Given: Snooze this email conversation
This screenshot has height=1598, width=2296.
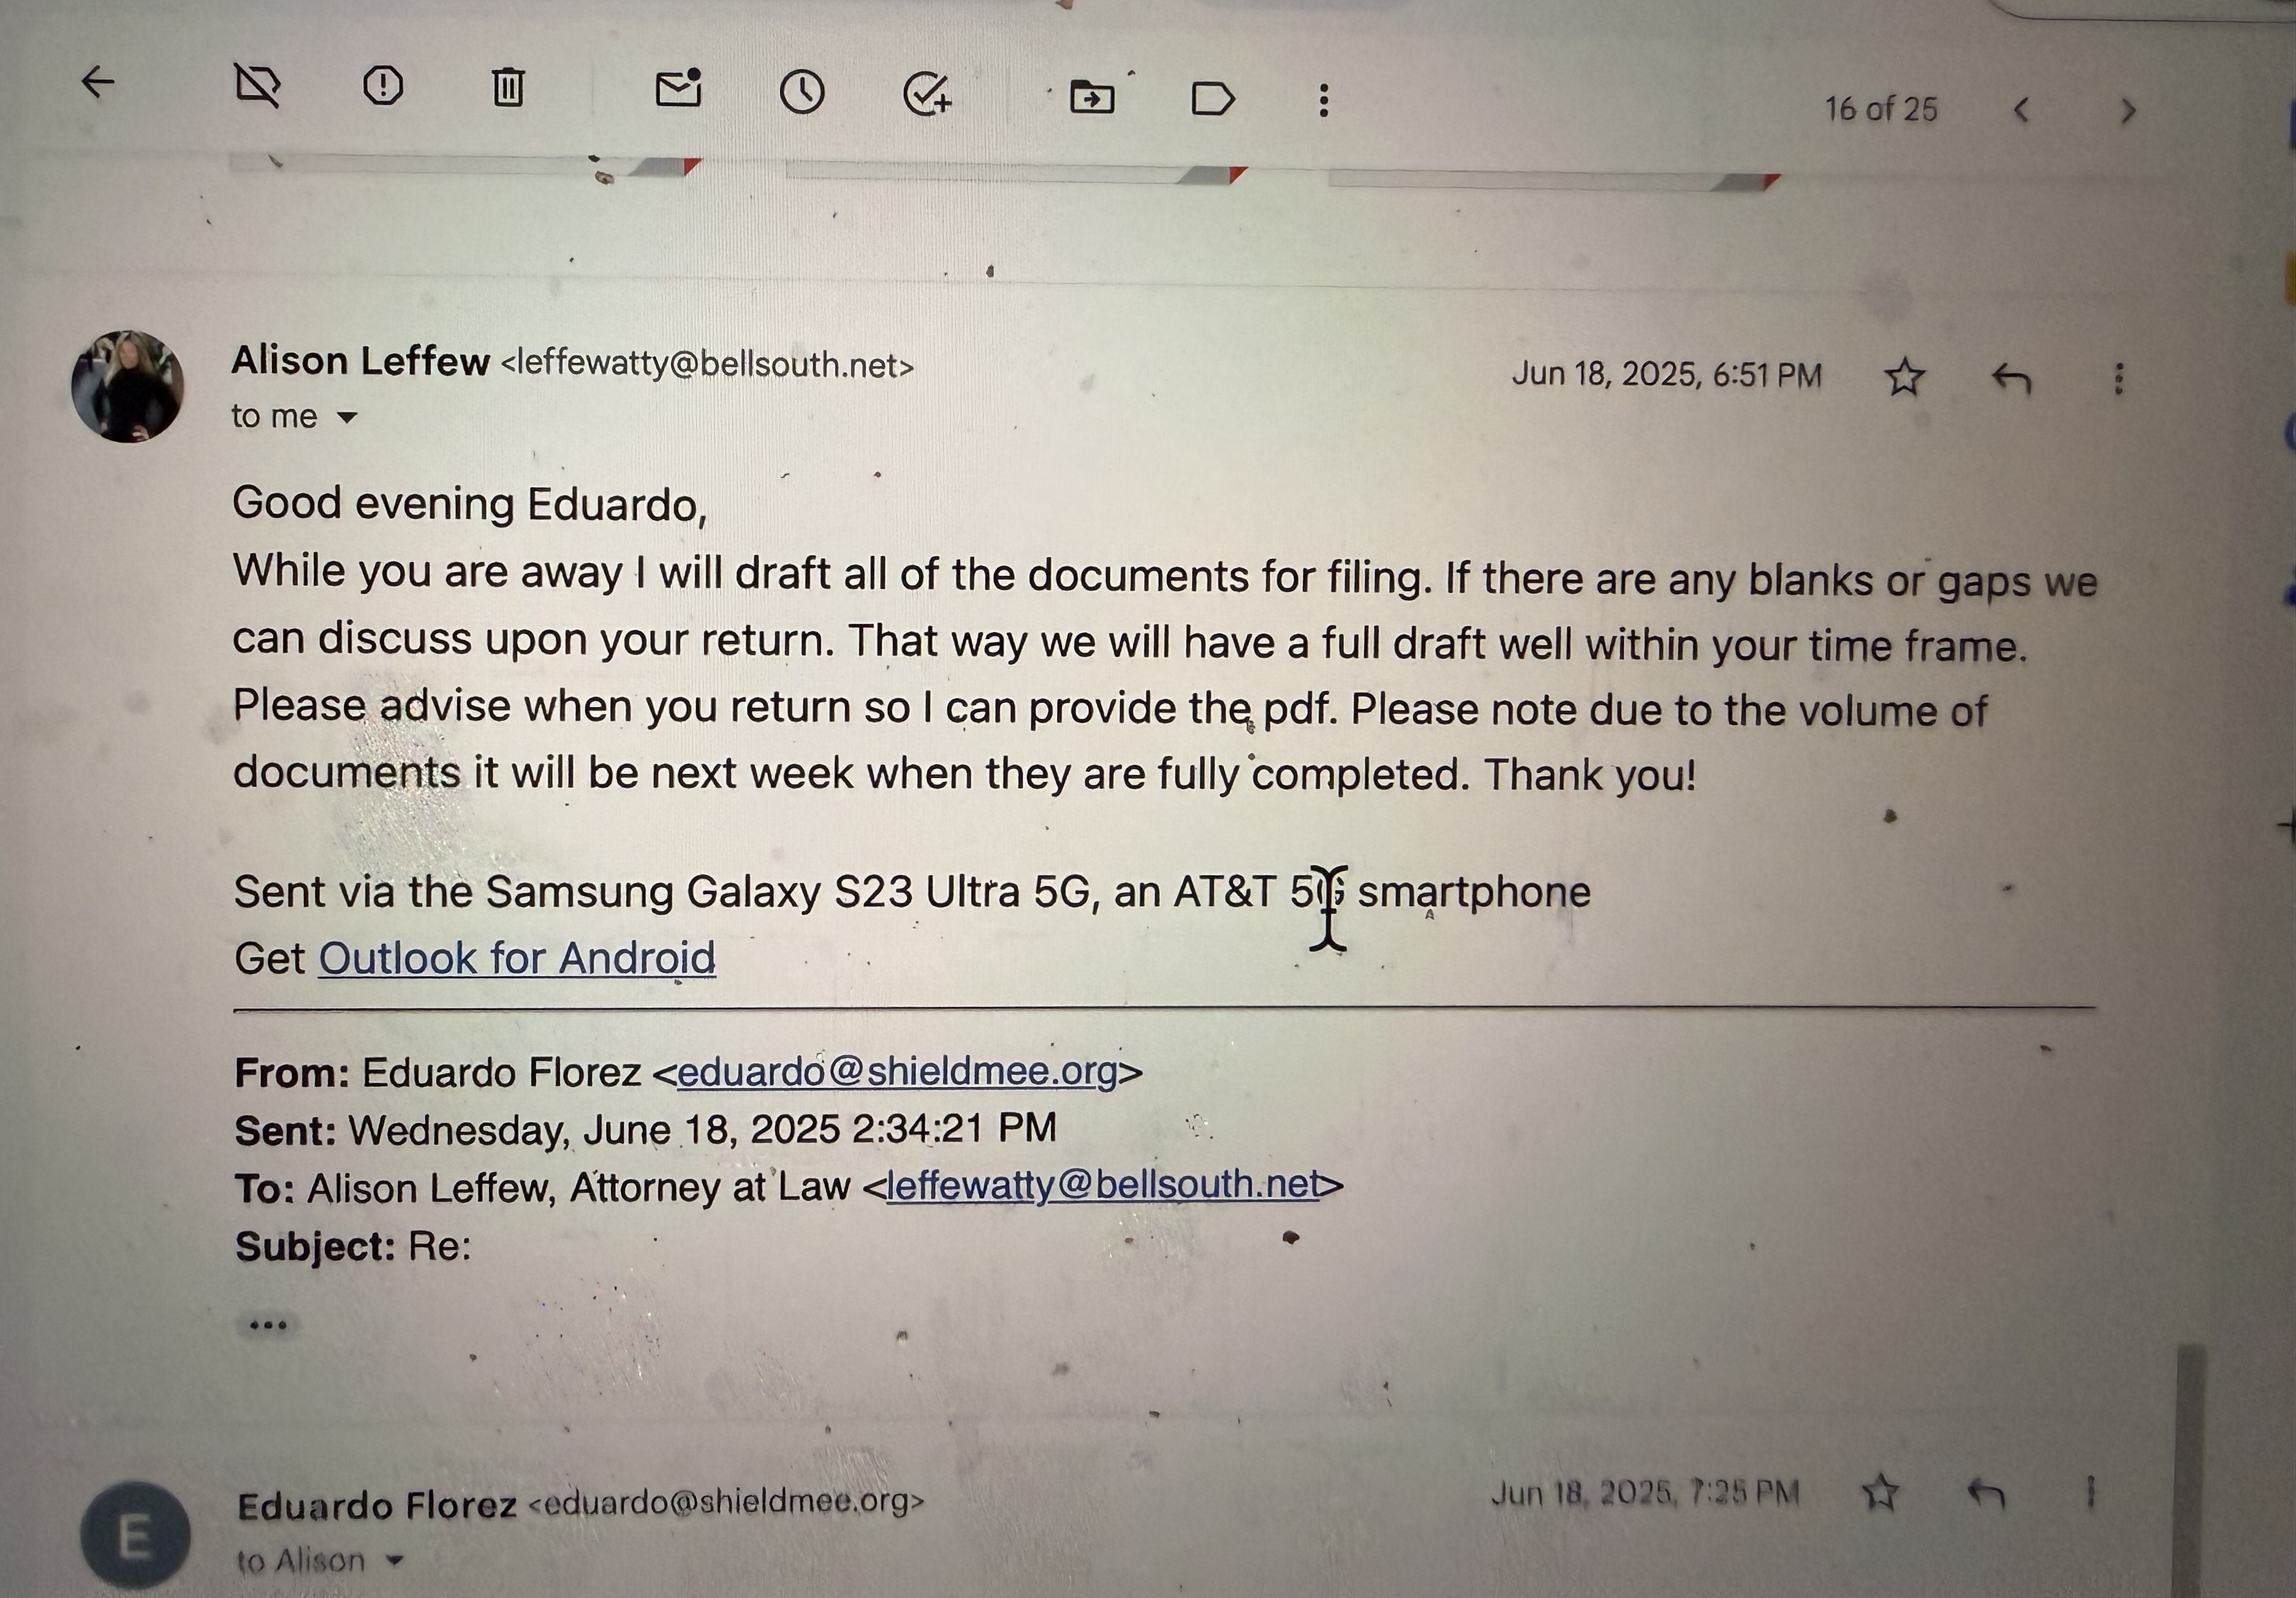Looking at the screenshot, I should click(802, 93).
